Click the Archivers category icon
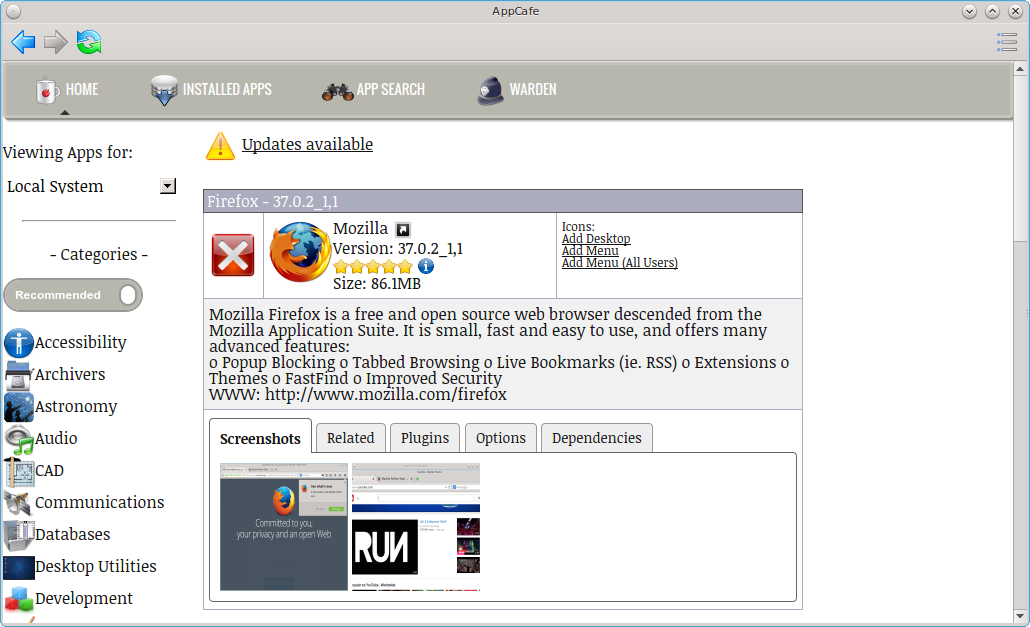This screenshot has height=627, width=1030. (x=18, y=375)
